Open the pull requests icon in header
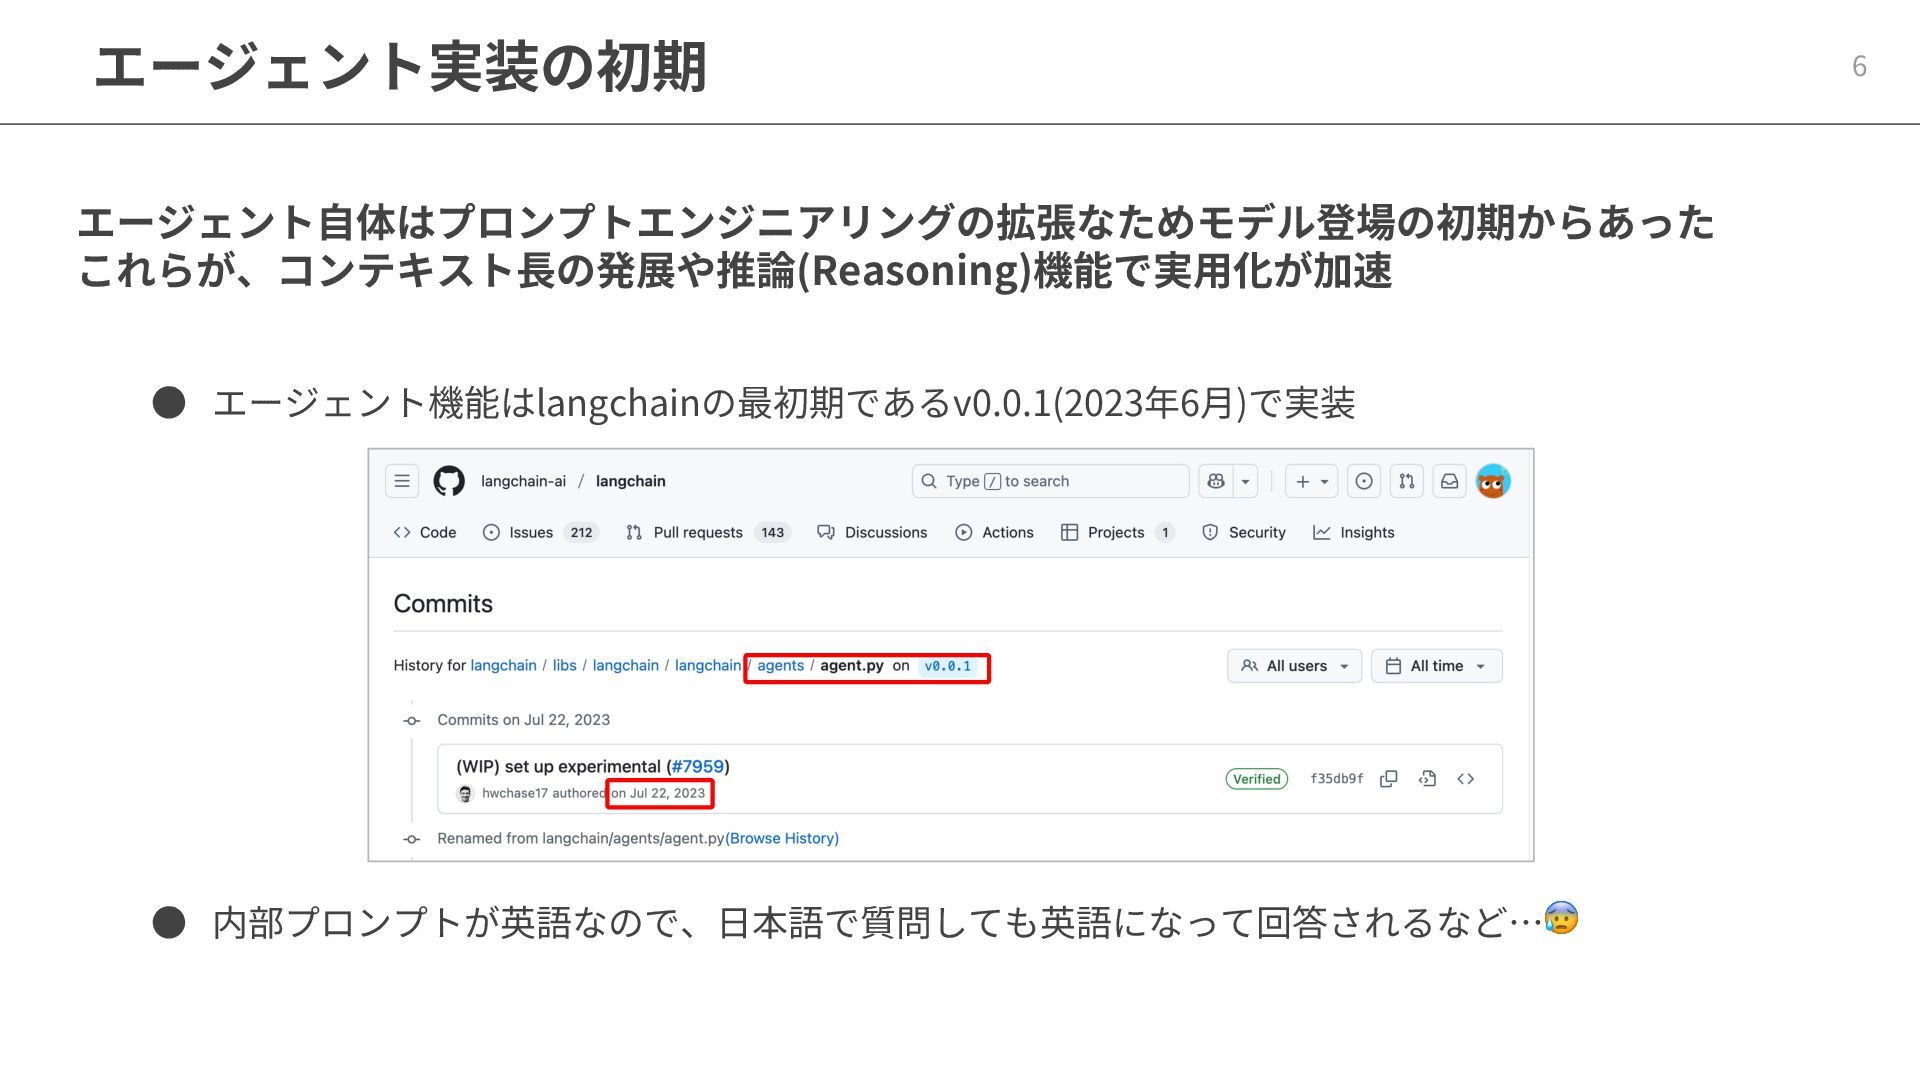This screenshot has height=1080, width=1920. [x=1407, y=481]
